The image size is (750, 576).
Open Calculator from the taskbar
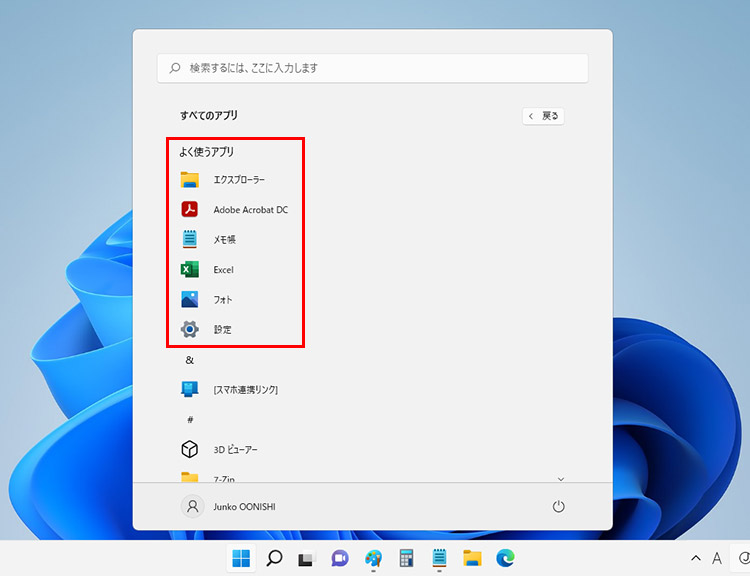(406, 558)
